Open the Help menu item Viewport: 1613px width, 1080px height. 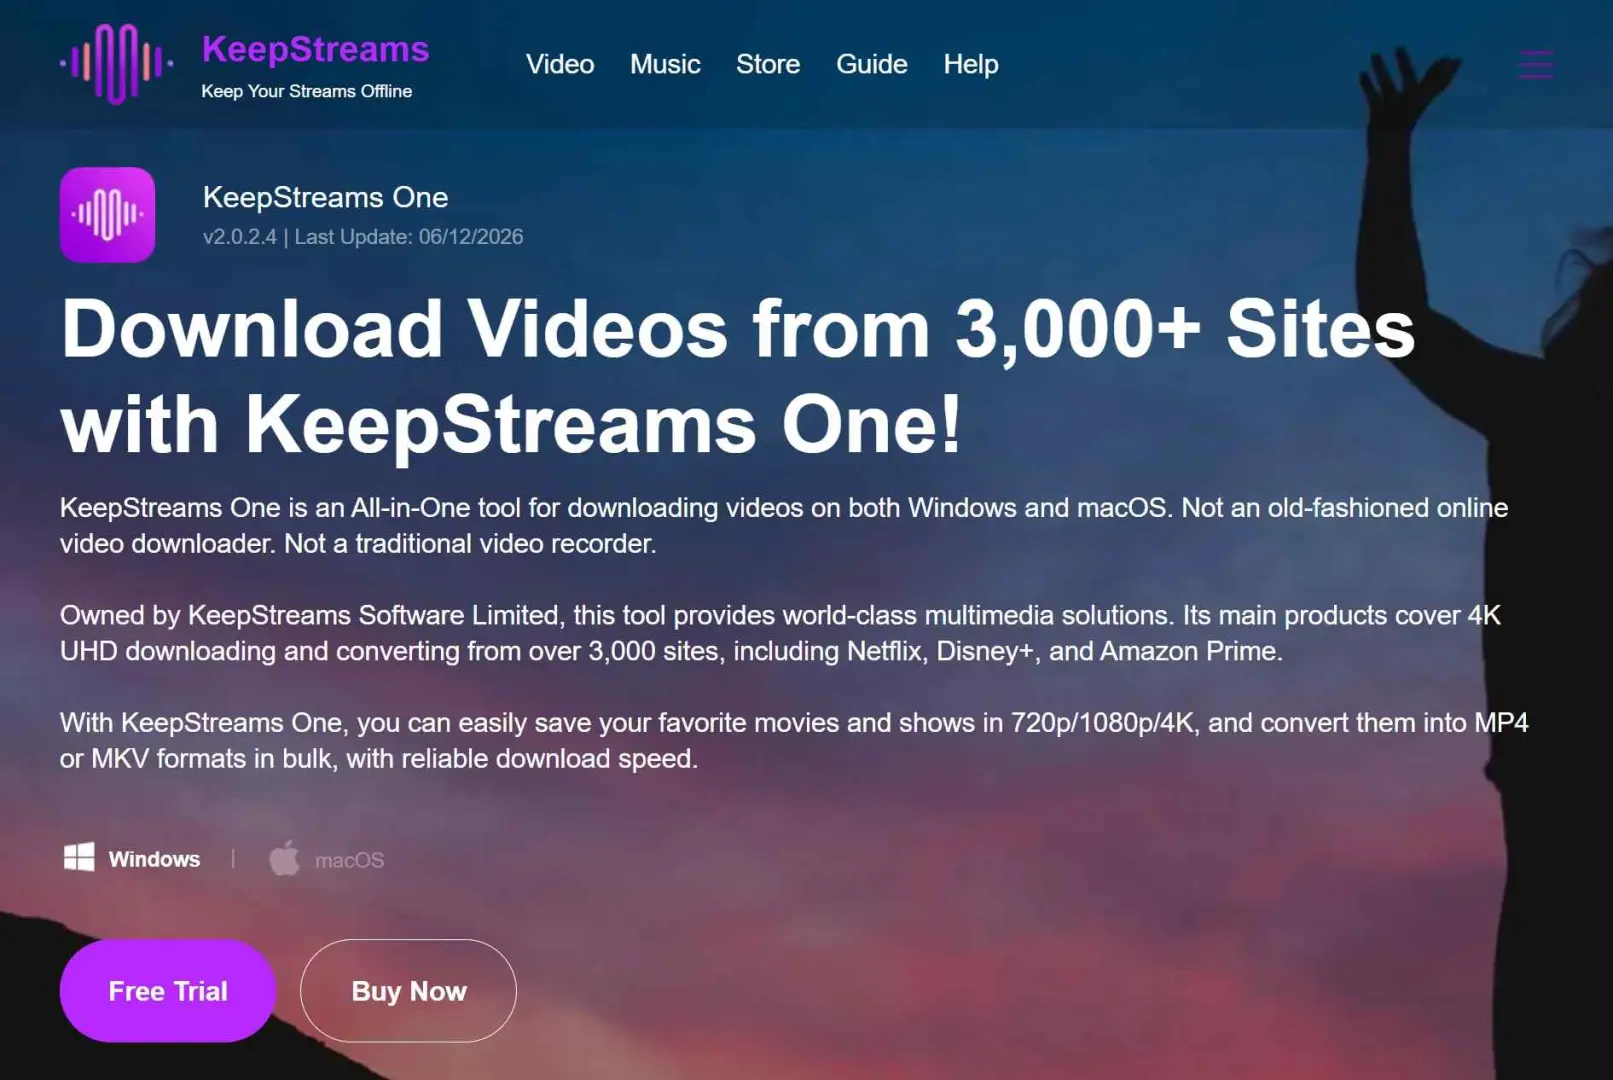point(971,64)
